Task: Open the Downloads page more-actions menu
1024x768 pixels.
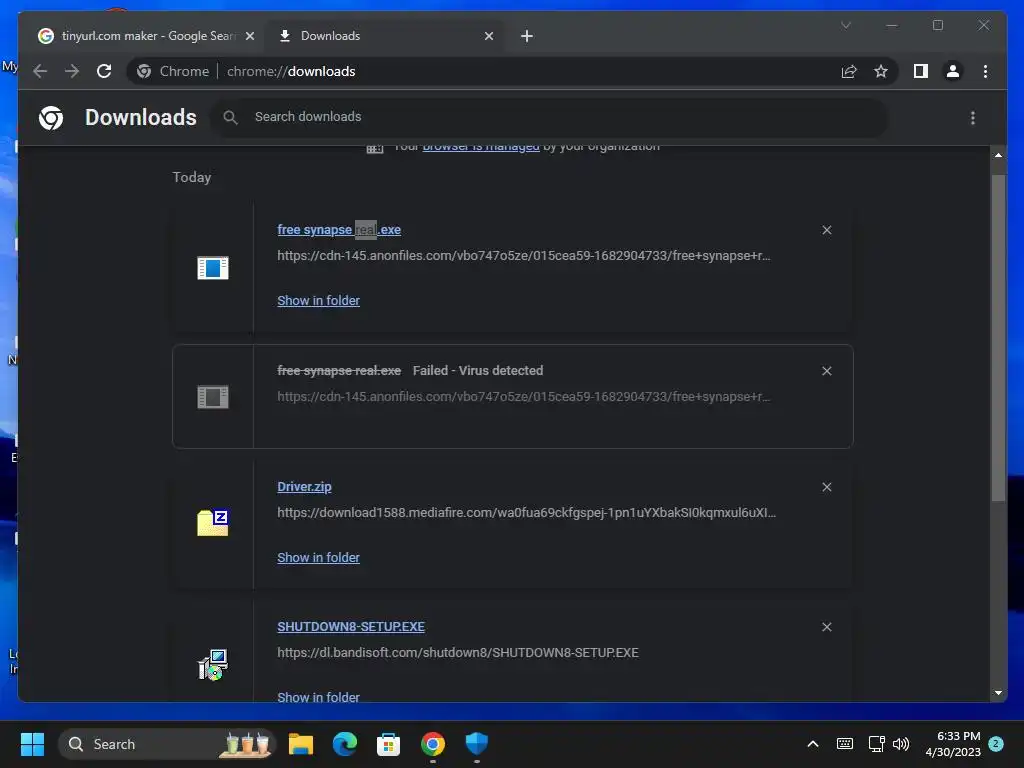Action: pyautogui.click(x=973, y=118)
